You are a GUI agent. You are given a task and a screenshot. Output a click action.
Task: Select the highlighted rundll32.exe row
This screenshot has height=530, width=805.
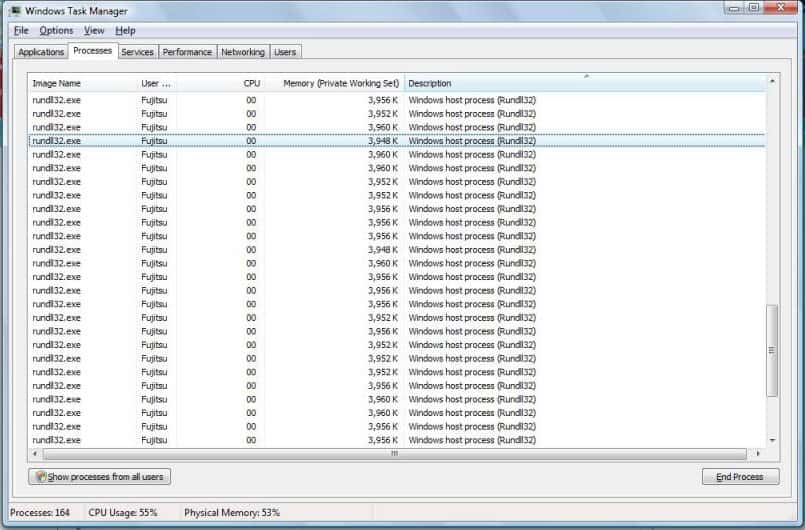(396, 141)
